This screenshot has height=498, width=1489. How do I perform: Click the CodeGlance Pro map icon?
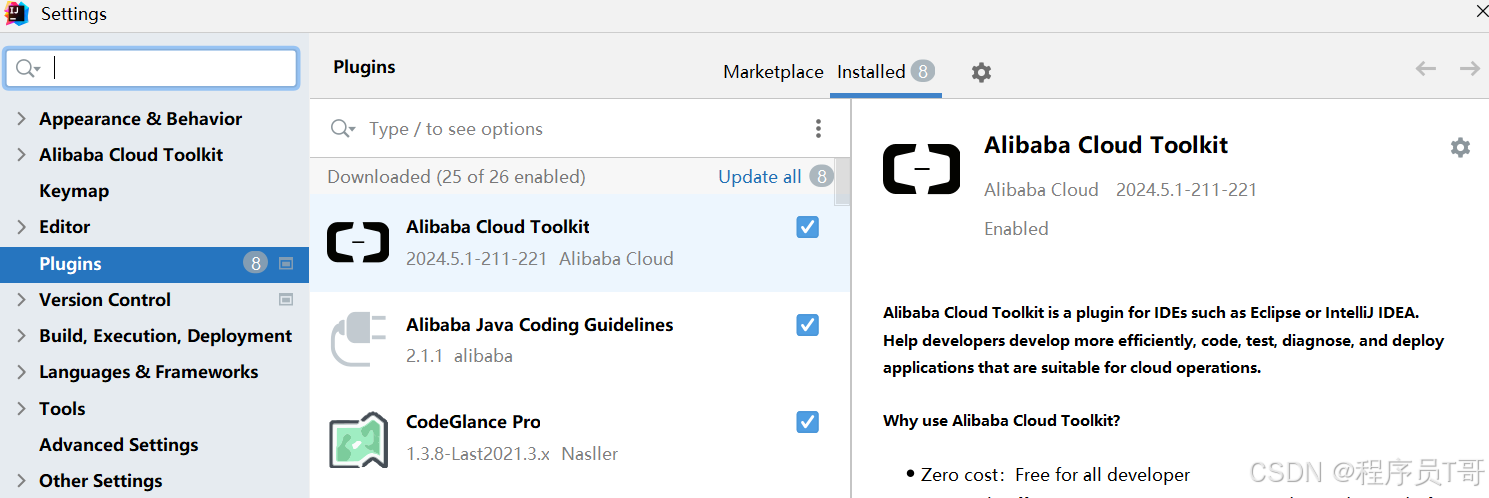[358, 440]
